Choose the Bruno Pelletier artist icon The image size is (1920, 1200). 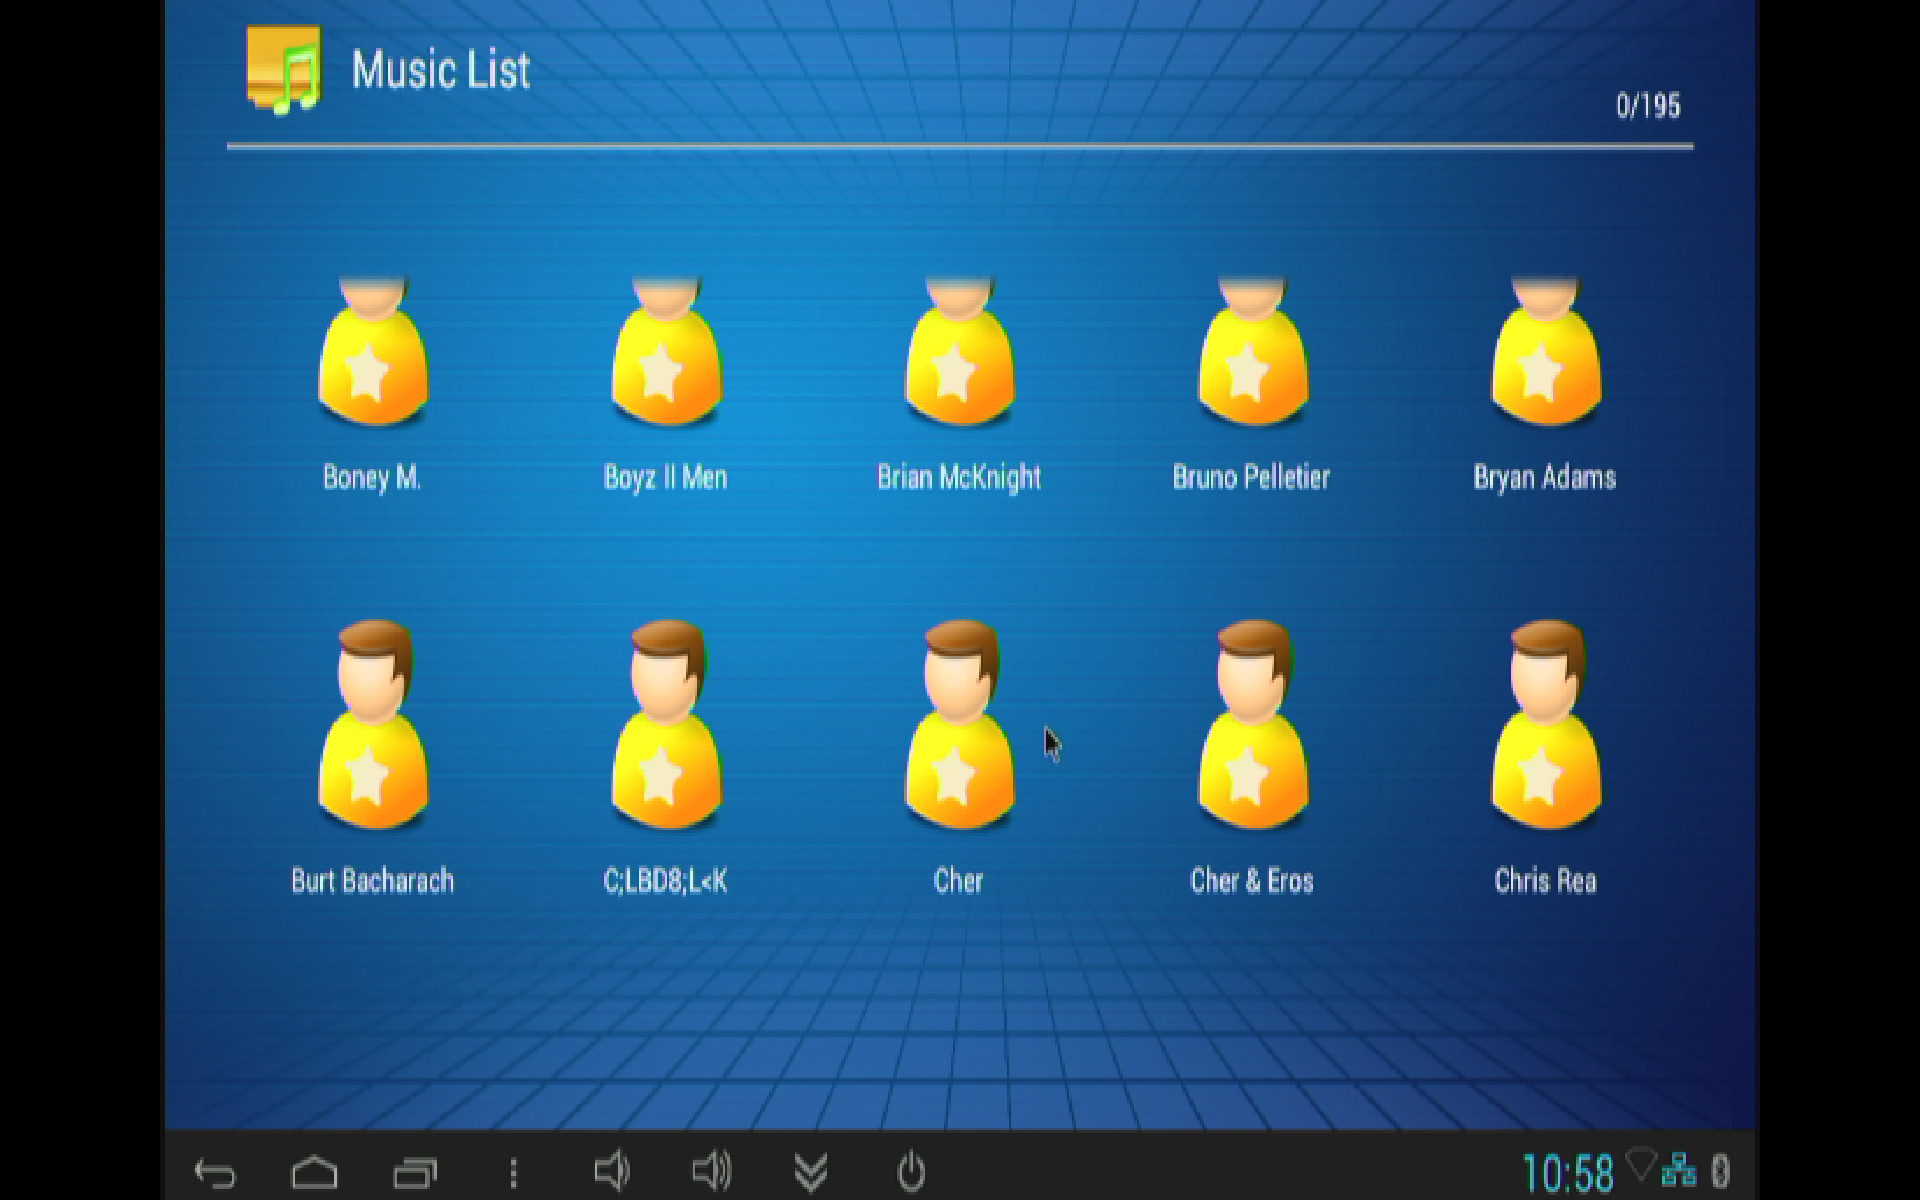pyautogui.click(x=1252, y=355)
